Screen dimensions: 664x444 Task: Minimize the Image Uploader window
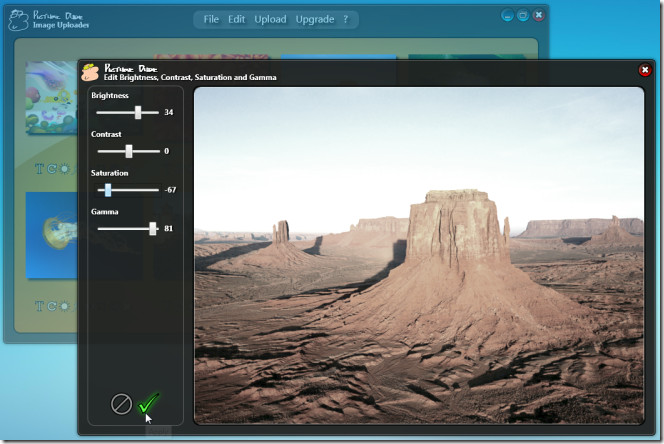tap(507, 16)
